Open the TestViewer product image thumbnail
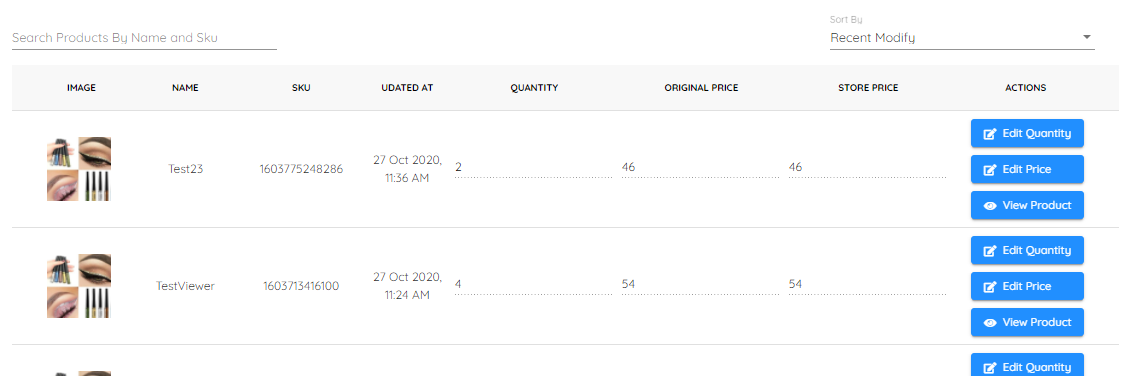The height and width of the screenshot is (376, 1125). point(79,286)
